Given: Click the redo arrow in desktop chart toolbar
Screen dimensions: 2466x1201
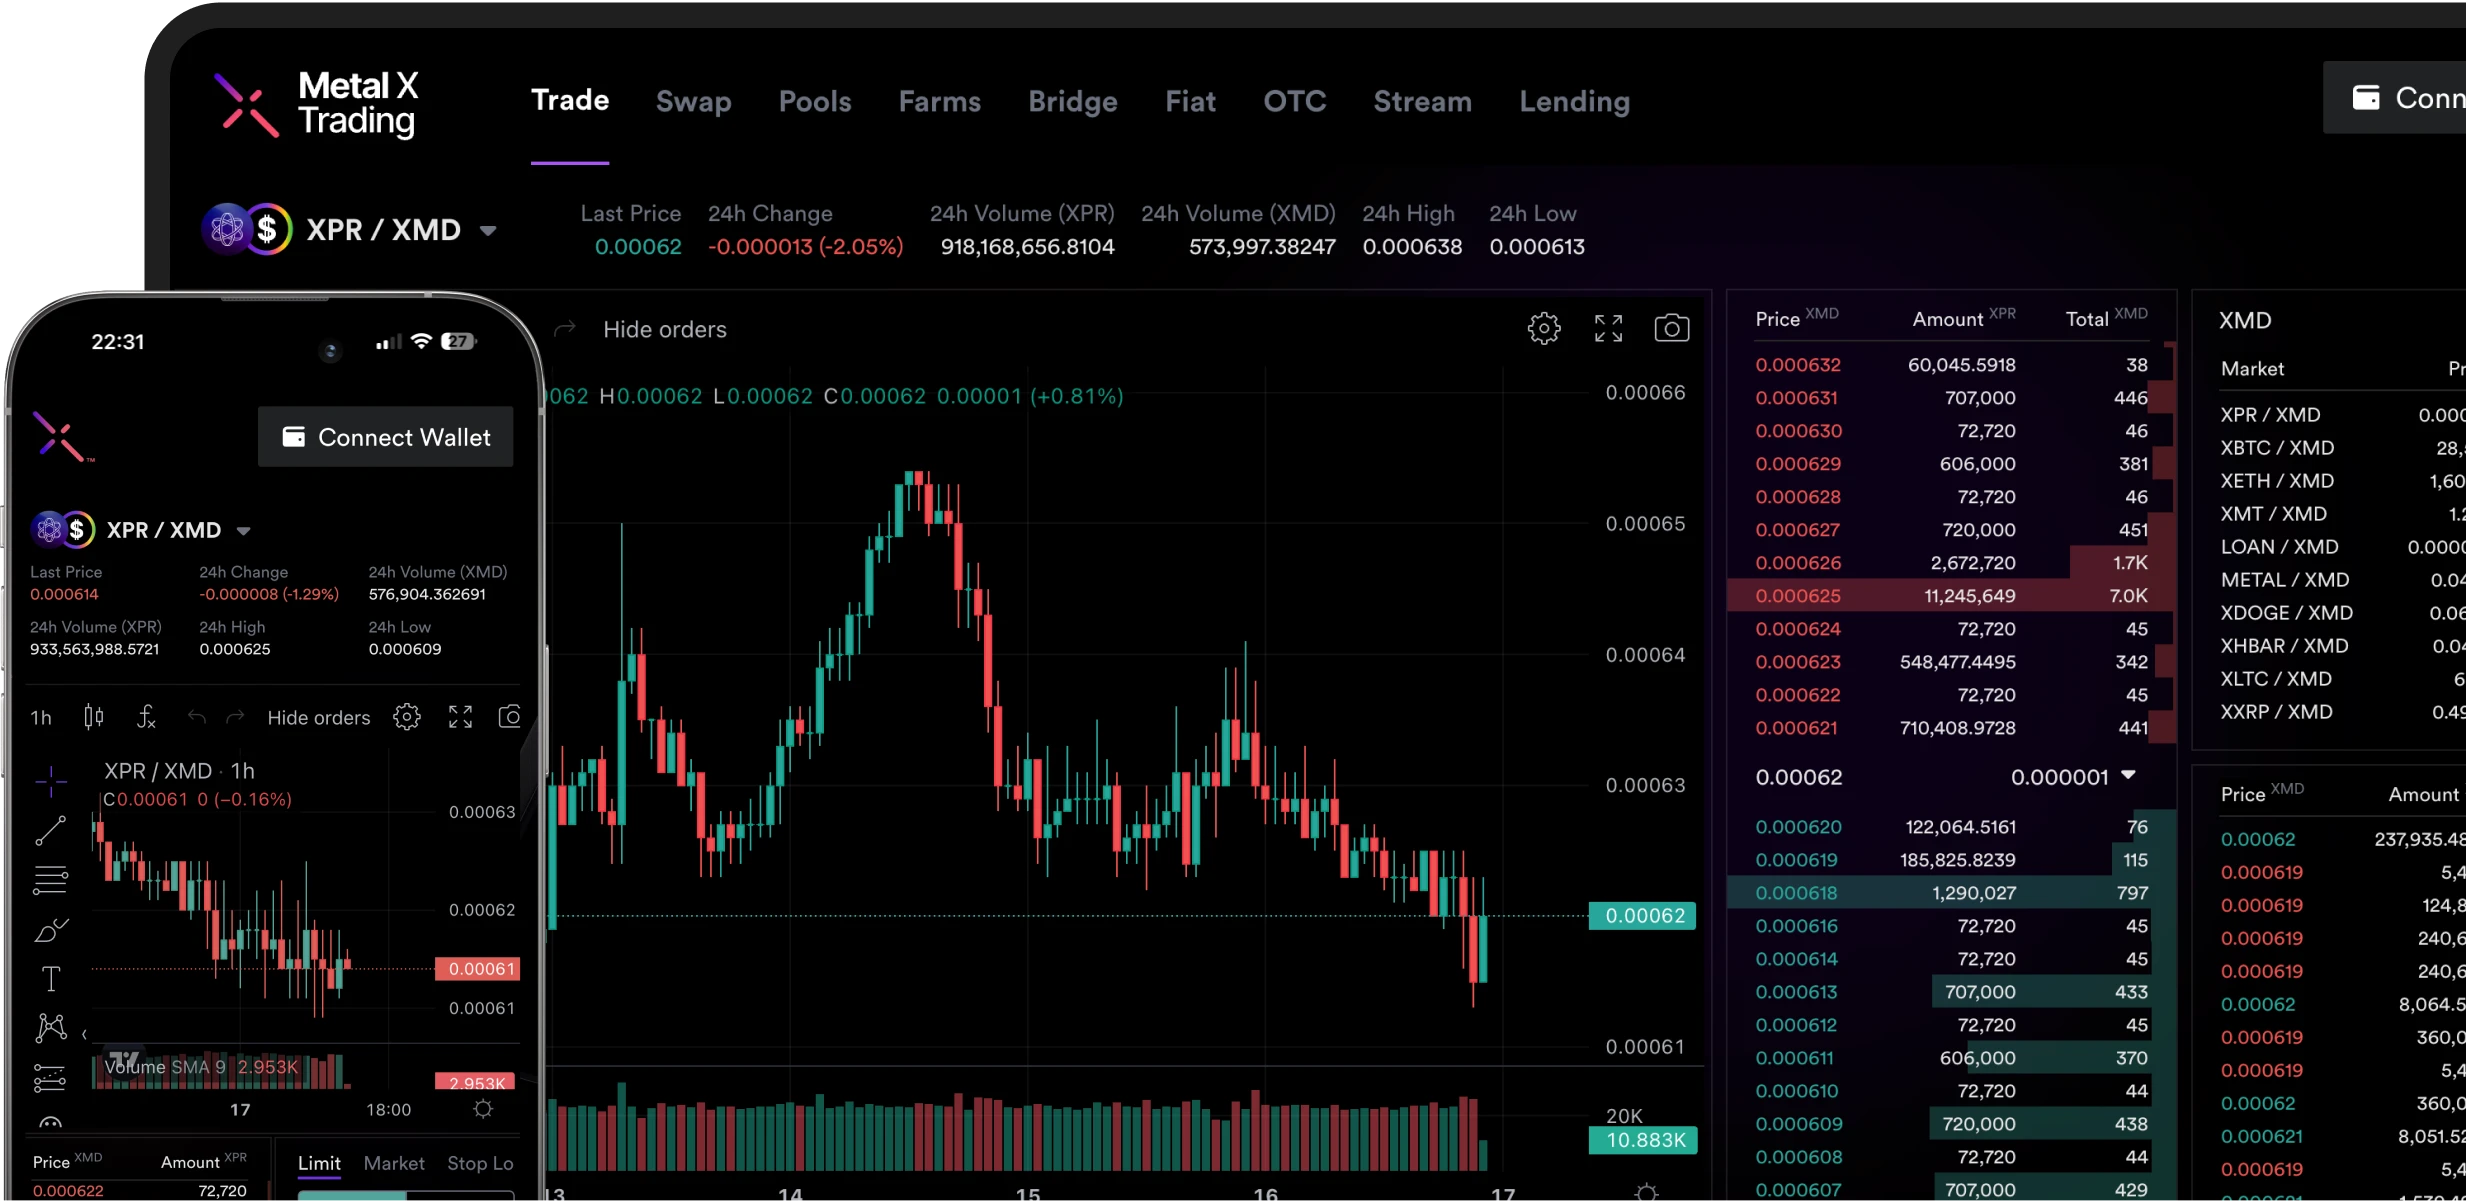Looking at the screenshot, I should click(x=565, y=328).
